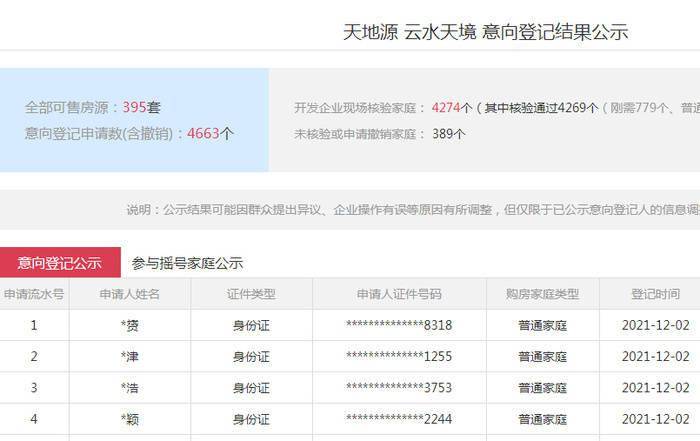Switch to 意向登记公示 tab
Image resolution: width=700 pixels, height=441 pixels.
coord(60,262)
